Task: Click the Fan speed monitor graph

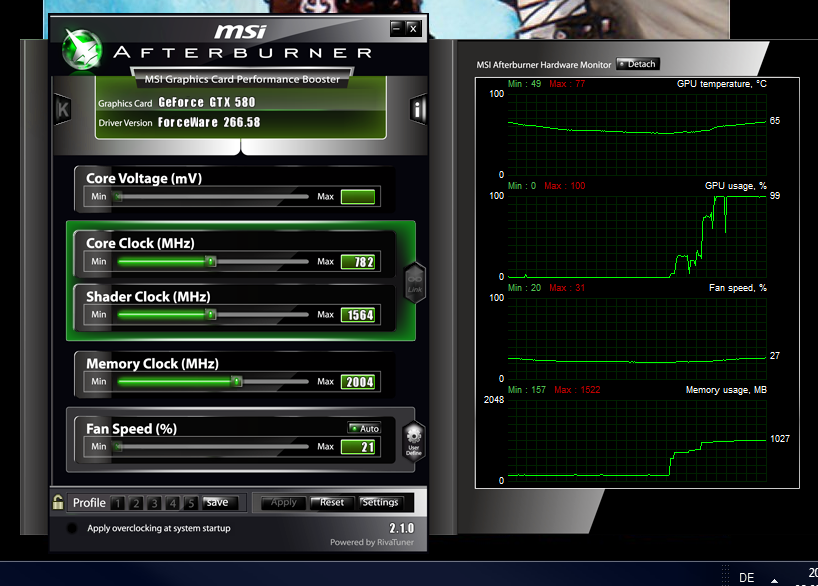Action: pyautogui.click(x=637, y=338)
